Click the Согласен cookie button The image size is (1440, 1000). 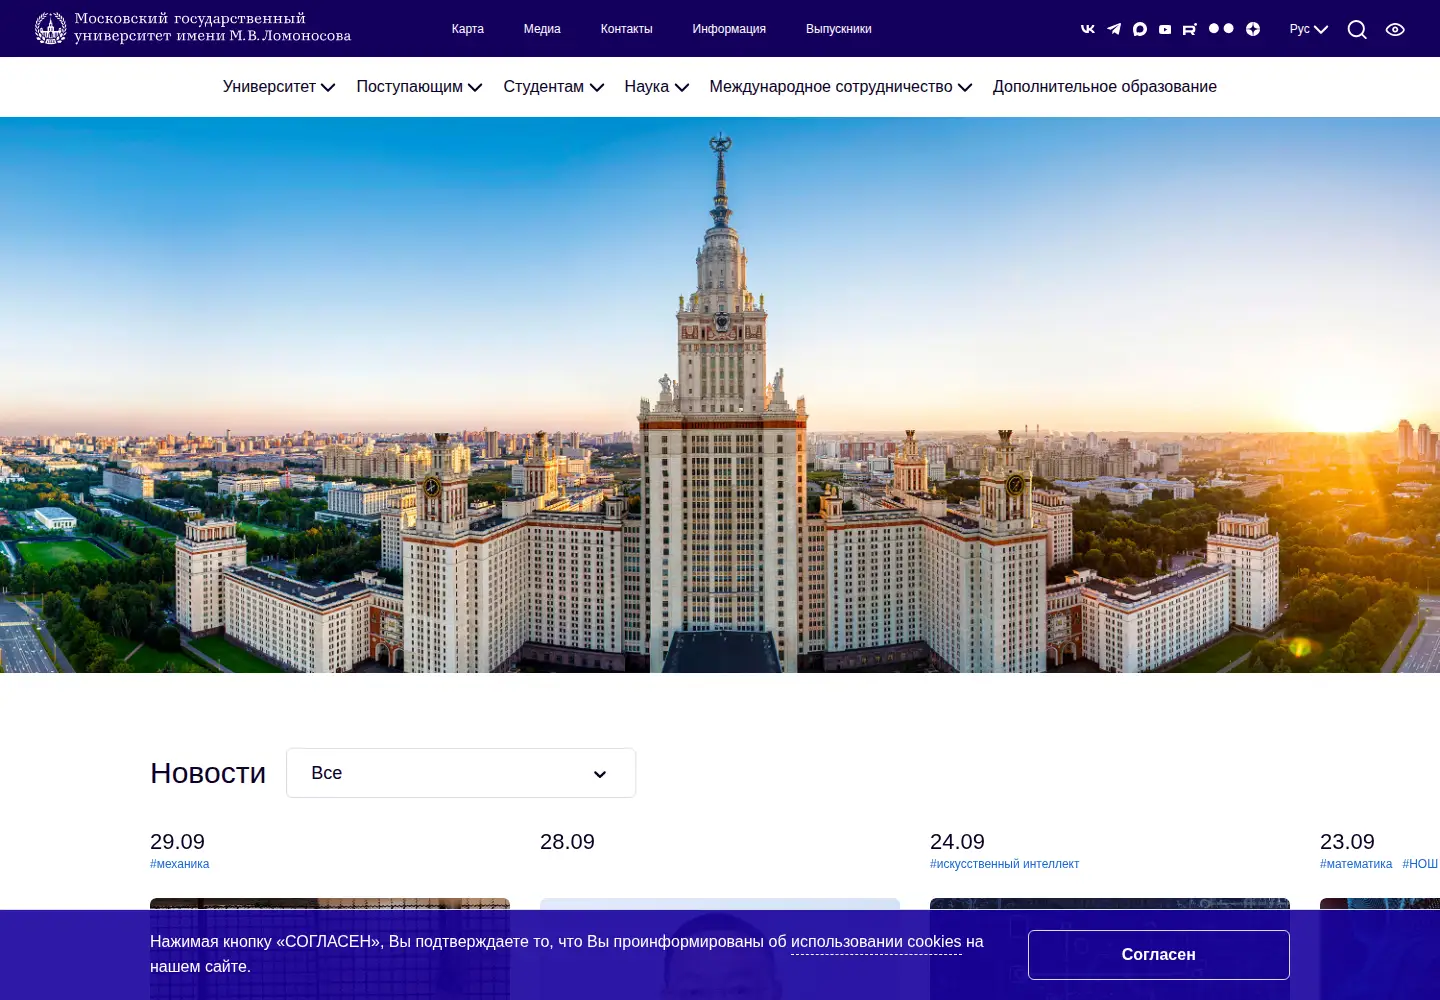[x=1159, y=955]
